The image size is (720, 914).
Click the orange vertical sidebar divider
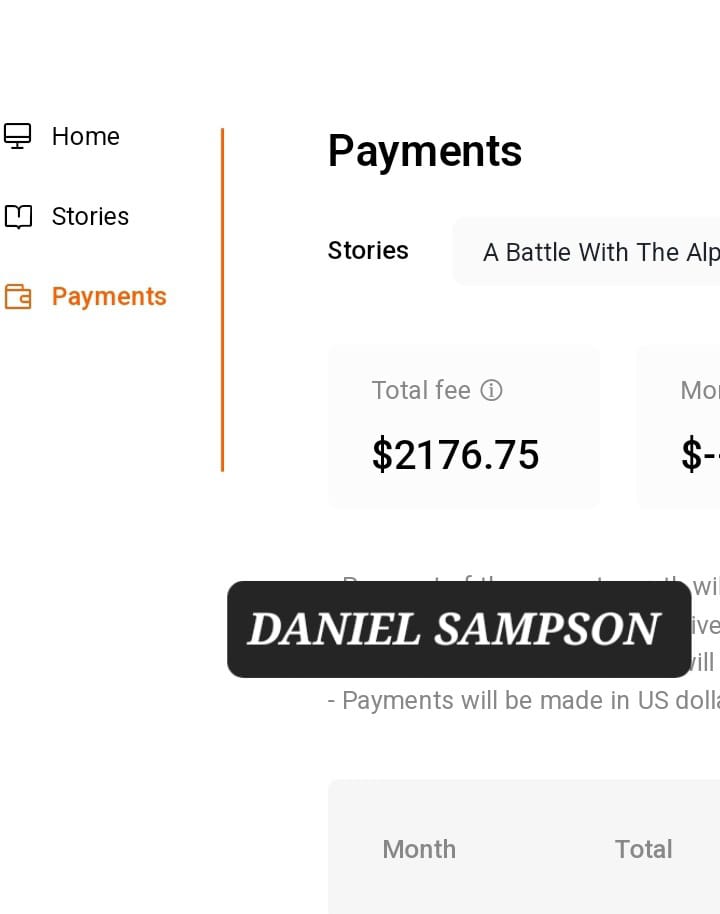point(222,300)
